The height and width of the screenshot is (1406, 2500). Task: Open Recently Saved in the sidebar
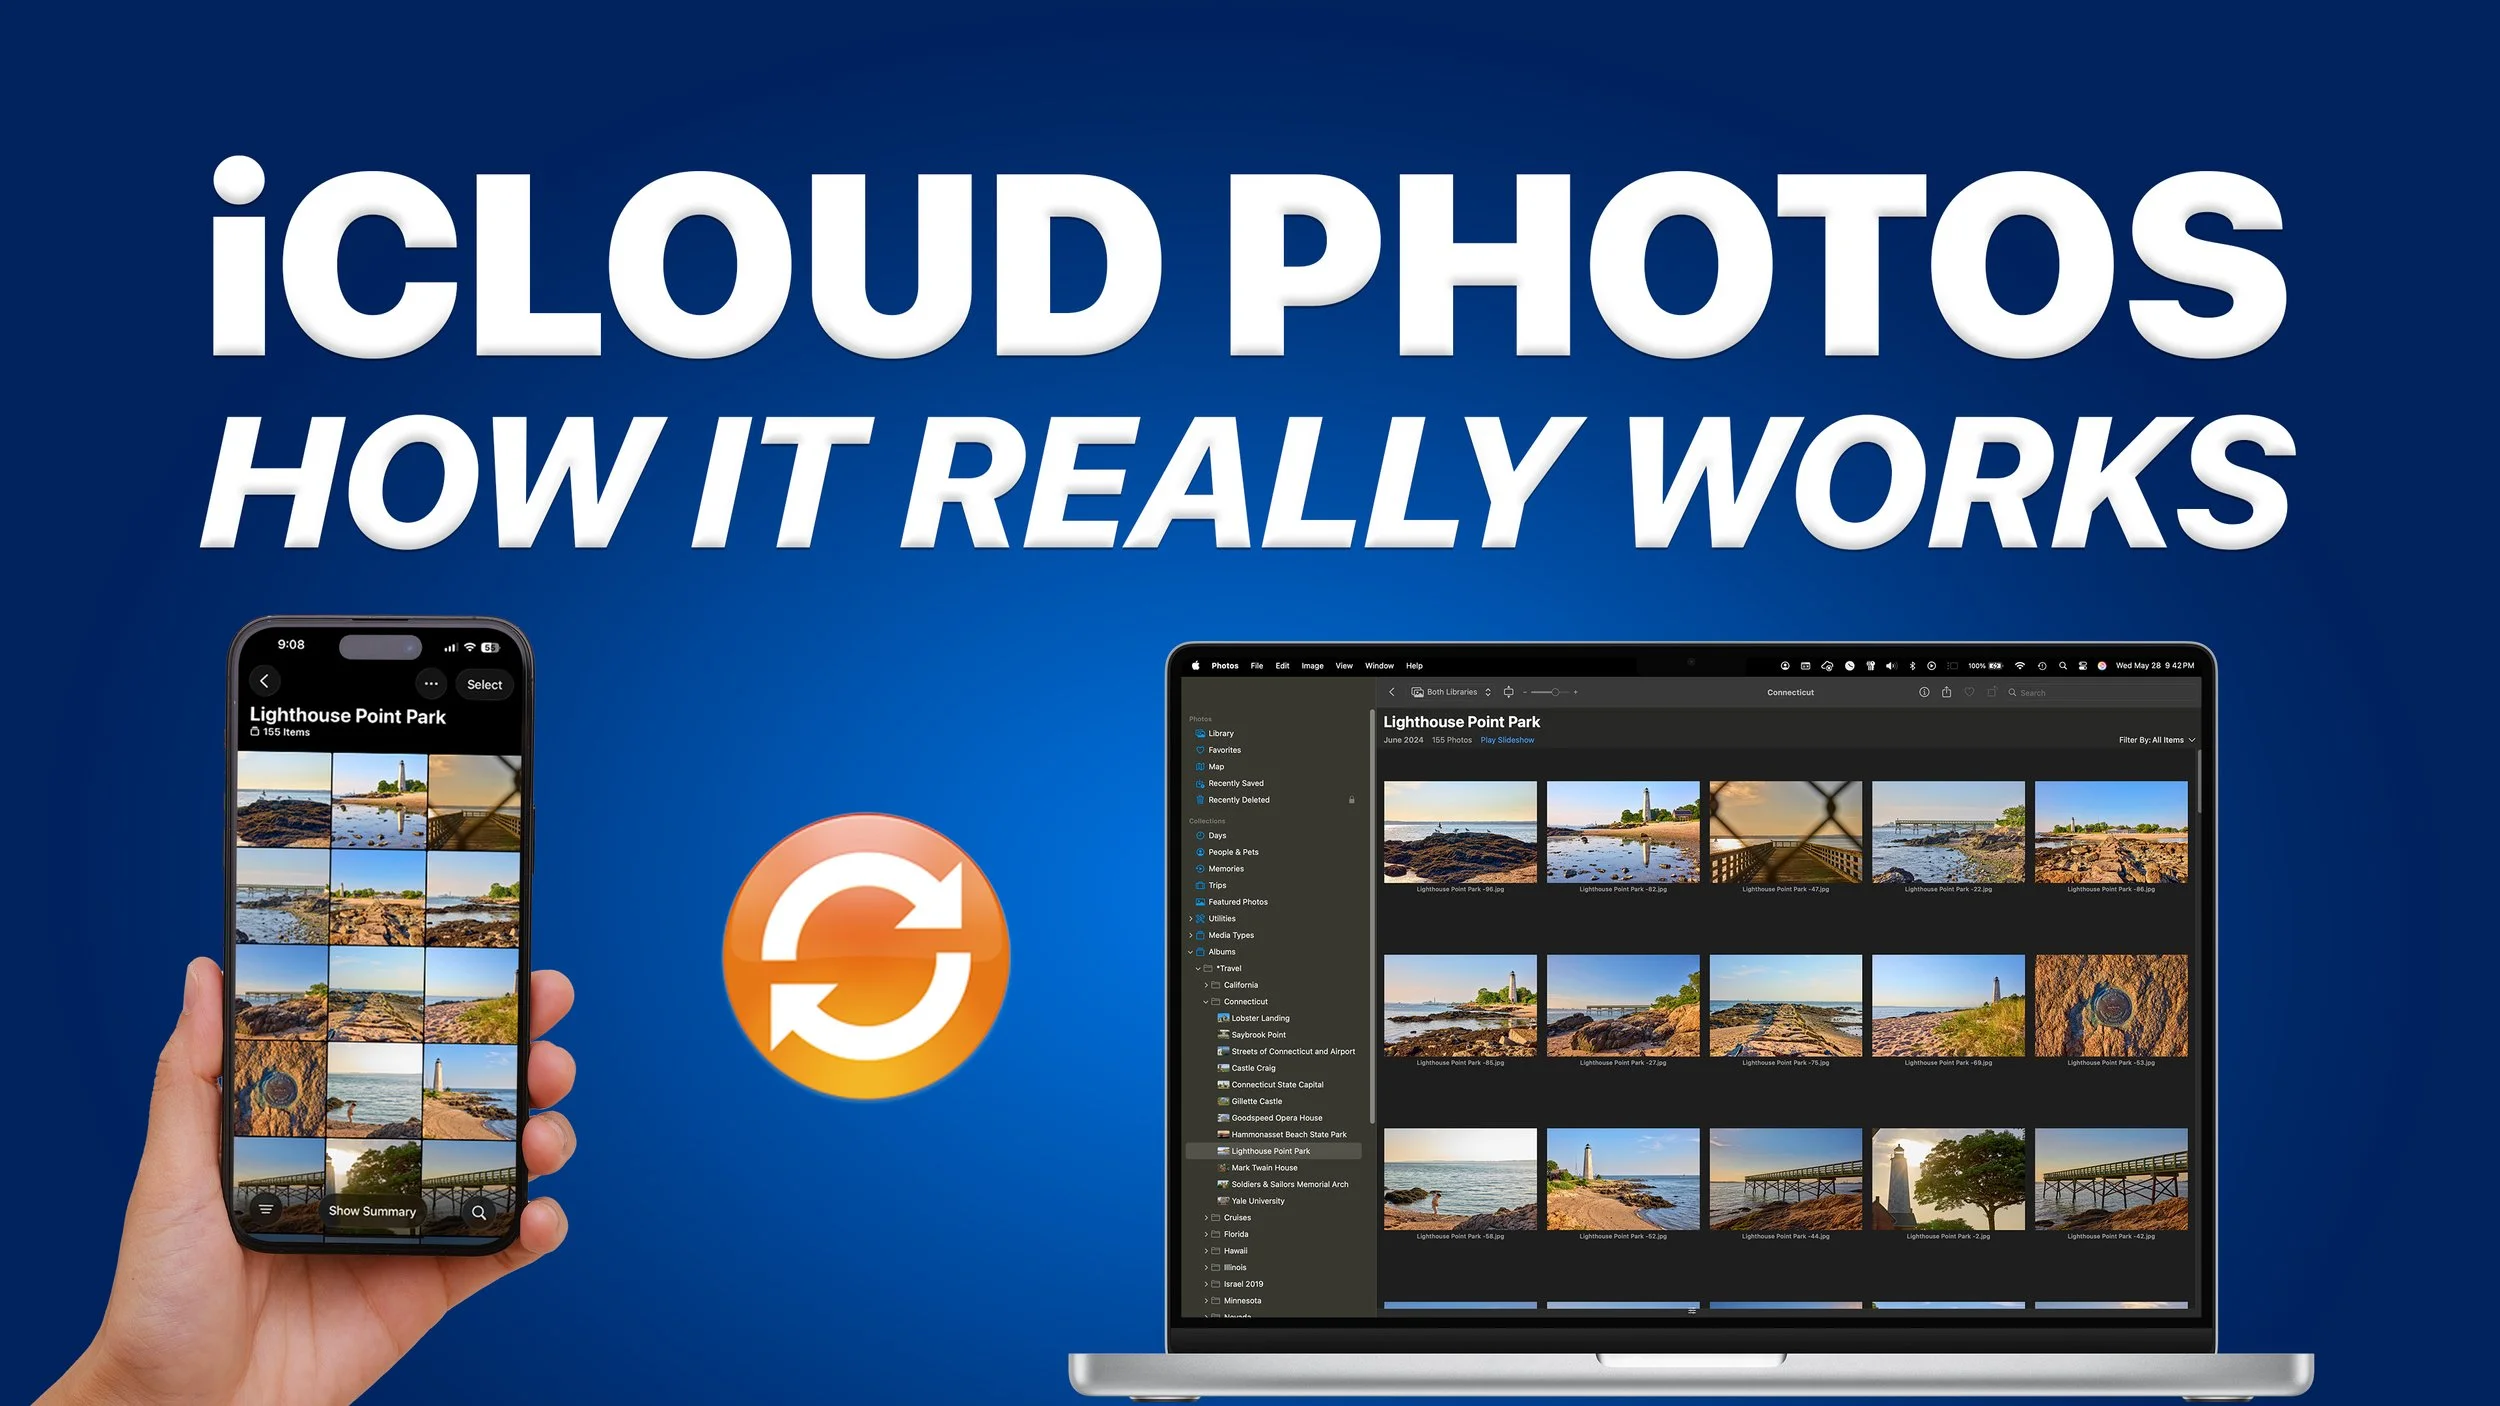click(1230, 783)
